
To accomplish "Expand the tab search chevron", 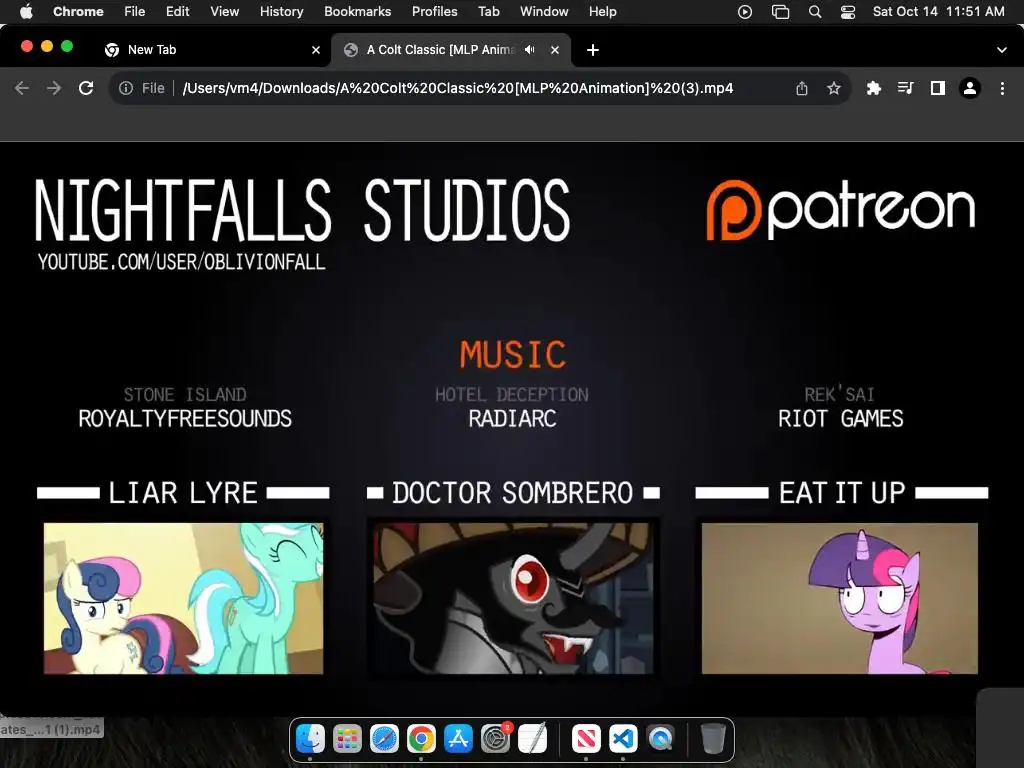I will [1001, 50].
